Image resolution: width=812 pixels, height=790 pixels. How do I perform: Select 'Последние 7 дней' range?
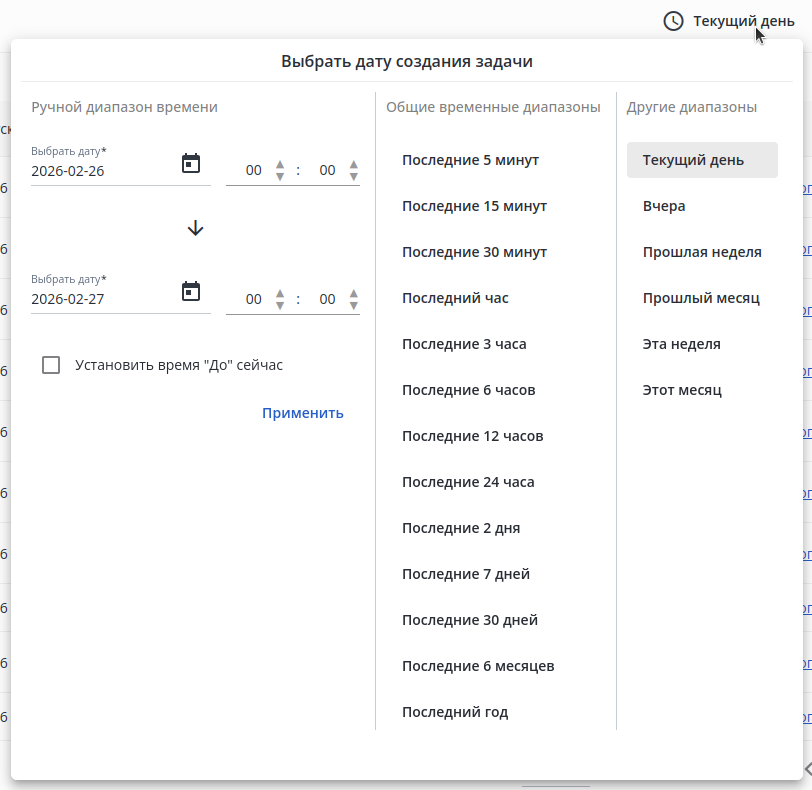[x=466, y=574]
